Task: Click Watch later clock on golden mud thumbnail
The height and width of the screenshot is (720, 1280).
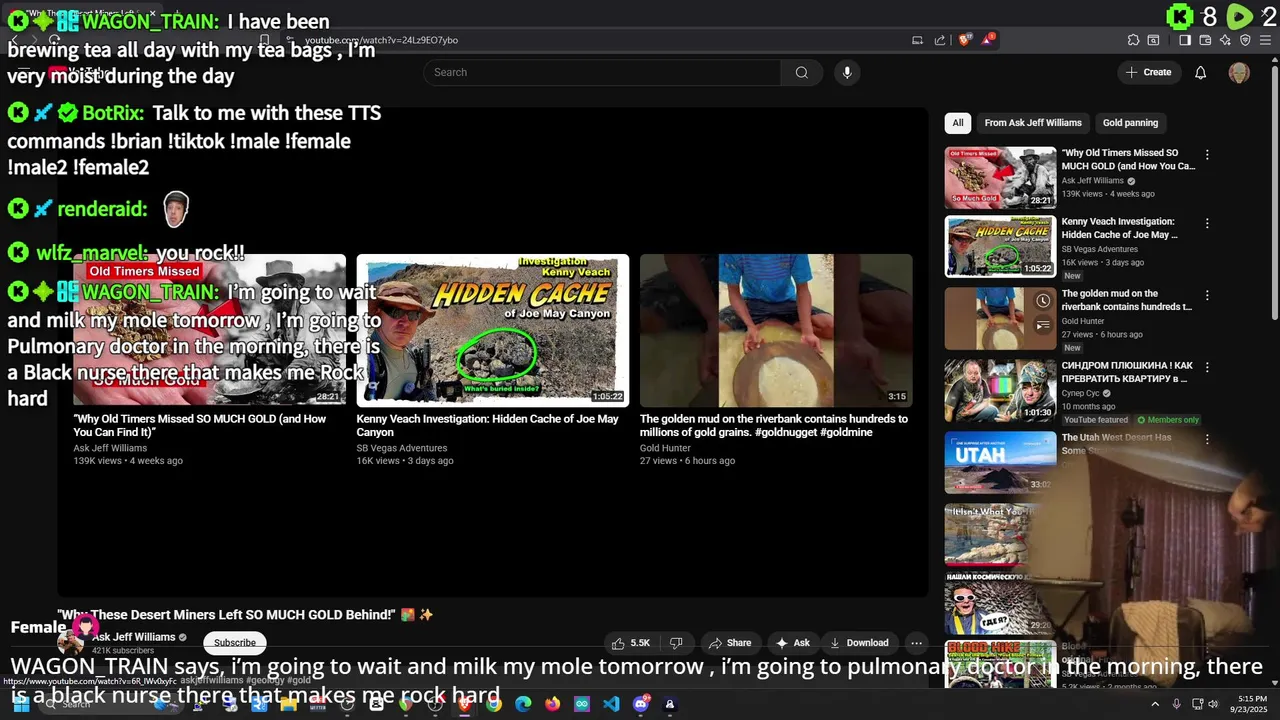Action: (1043, 301)
